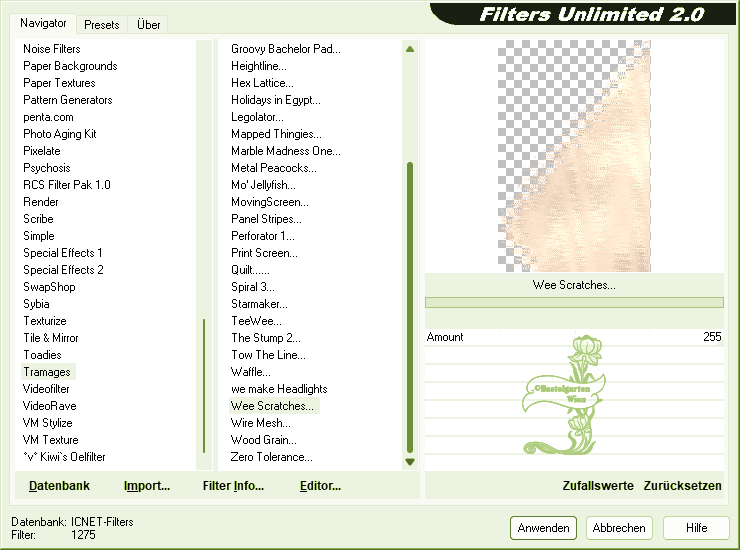740x550 pixels.
Task: Select VideoRave category
Action: (x=50, y=406)
